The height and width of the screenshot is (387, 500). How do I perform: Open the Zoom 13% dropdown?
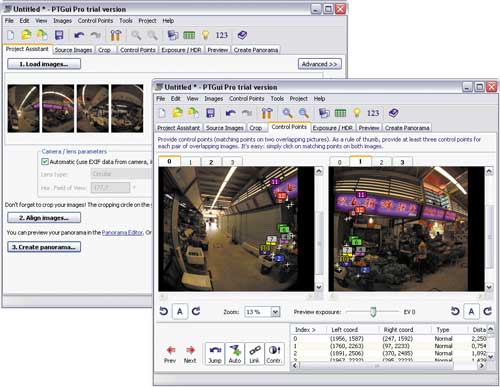[275, 312]
